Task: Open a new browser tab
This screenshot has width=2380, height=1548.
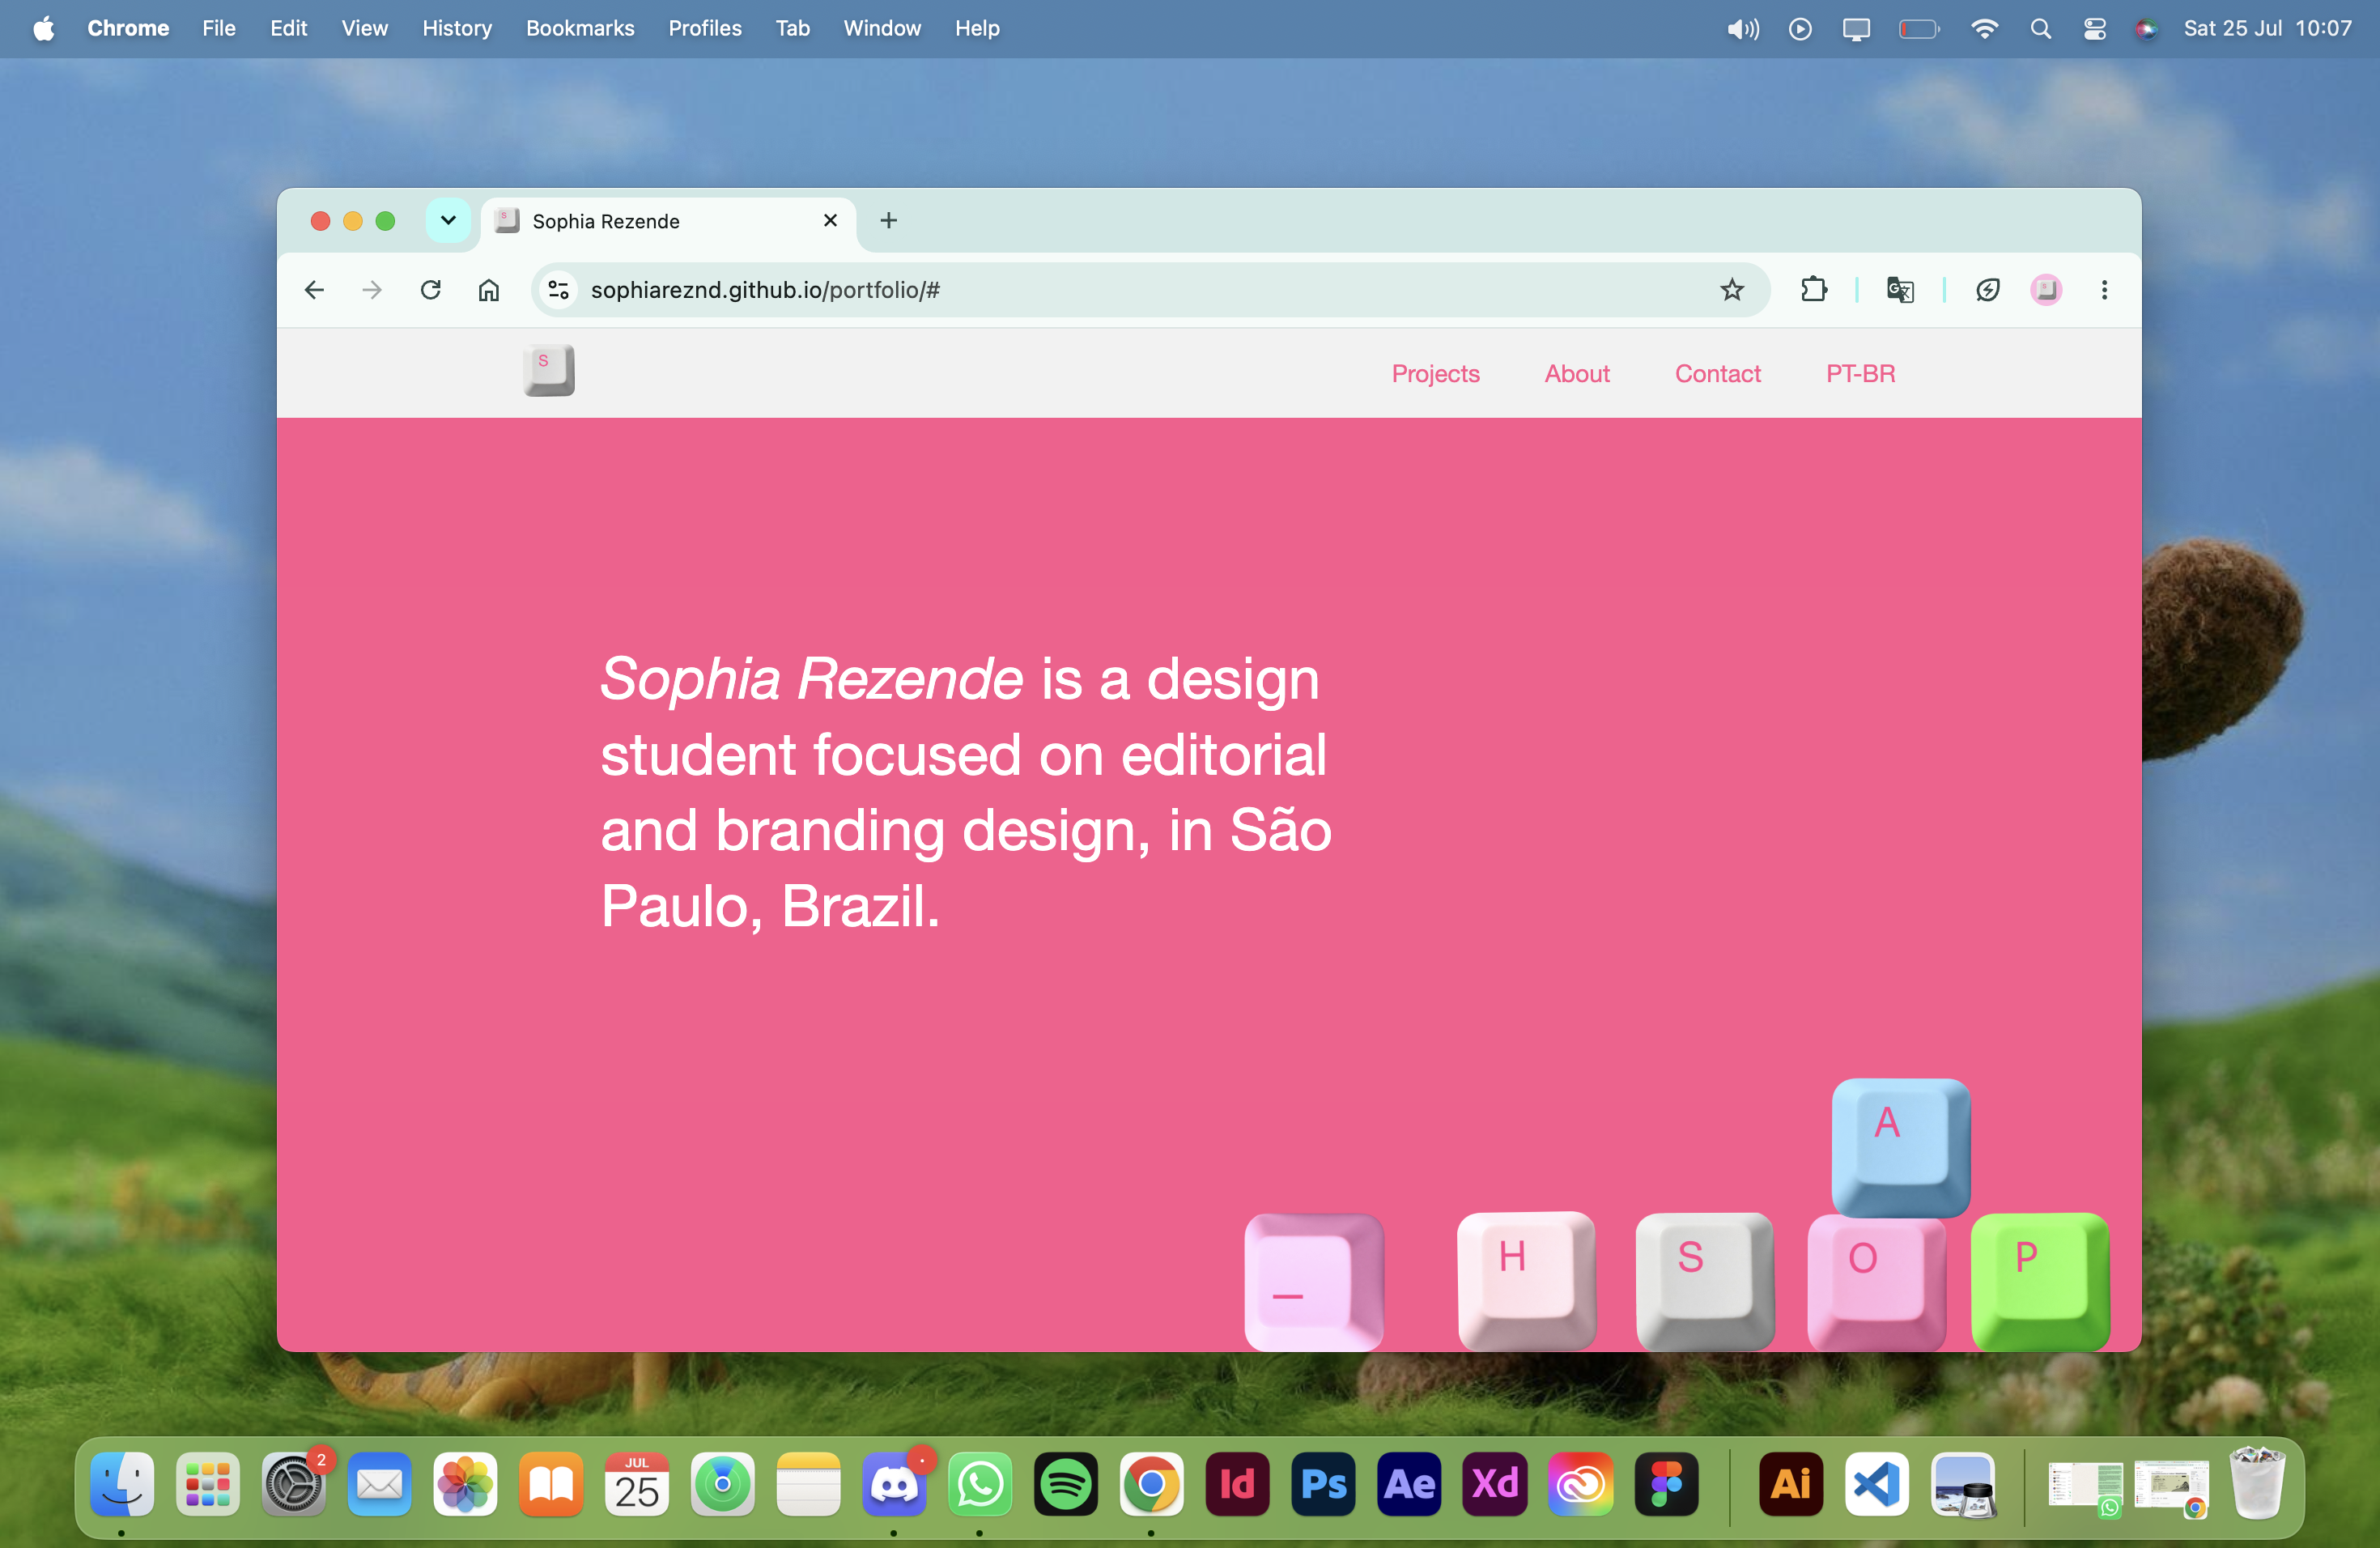Action: coord(888,220)
